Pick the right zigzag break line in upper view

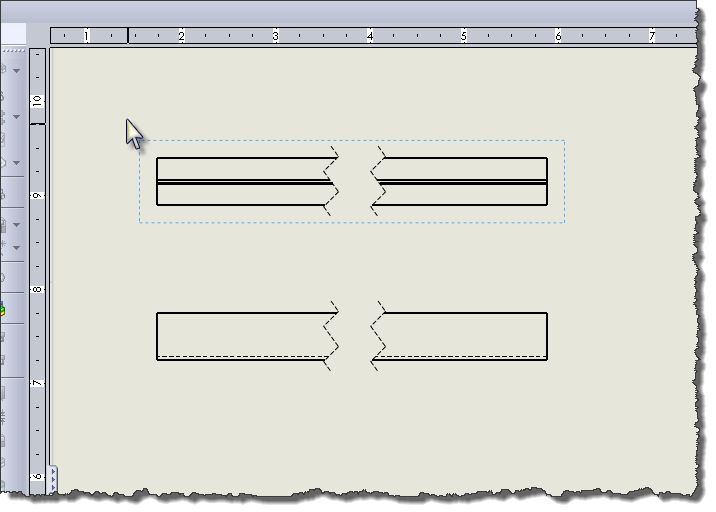tap(377, 181)
